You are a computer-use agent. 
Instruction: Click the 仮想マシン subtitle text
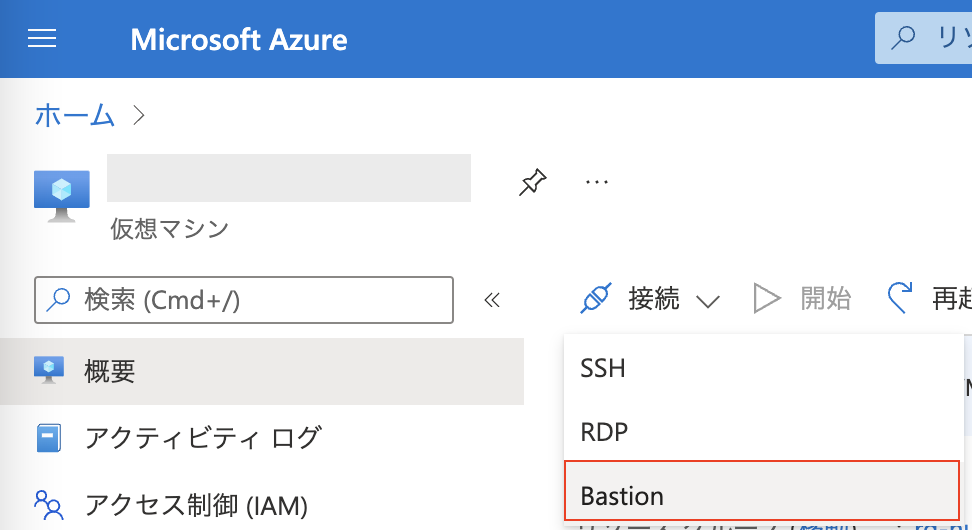170,229
